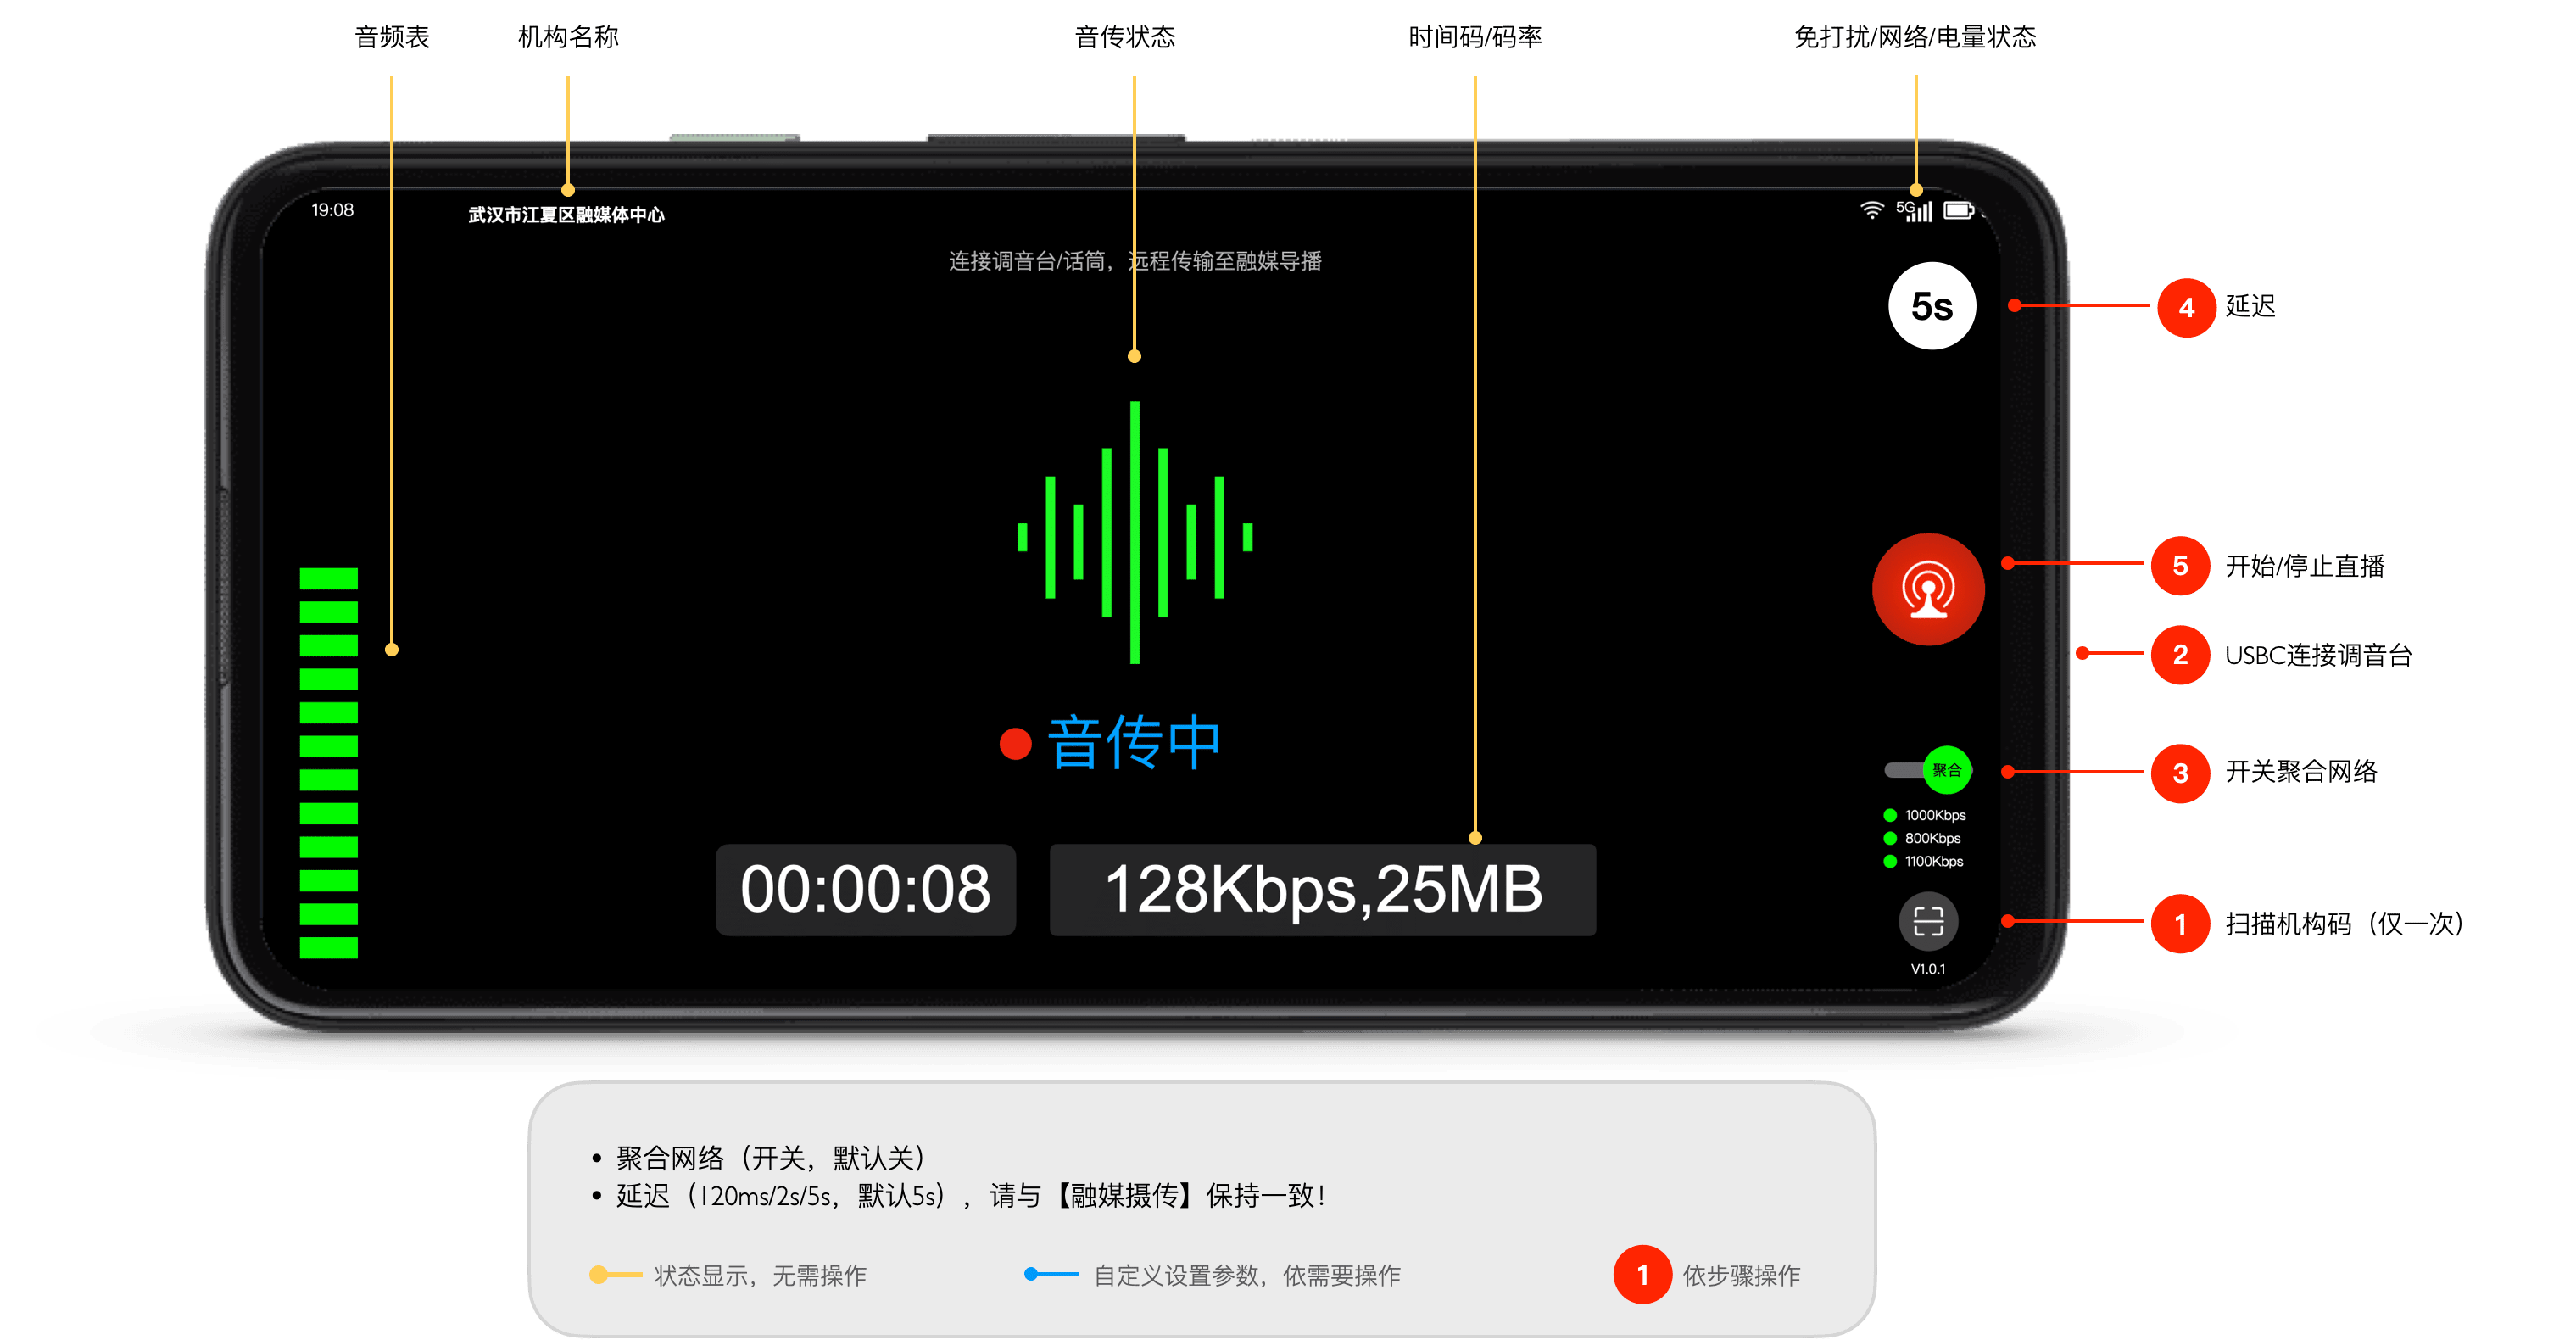The width and height of the screenshot is (2576, 1340).
Task: Click the V1.0.1 version label
Action: pyautogui.click(x=1927, y=968)
